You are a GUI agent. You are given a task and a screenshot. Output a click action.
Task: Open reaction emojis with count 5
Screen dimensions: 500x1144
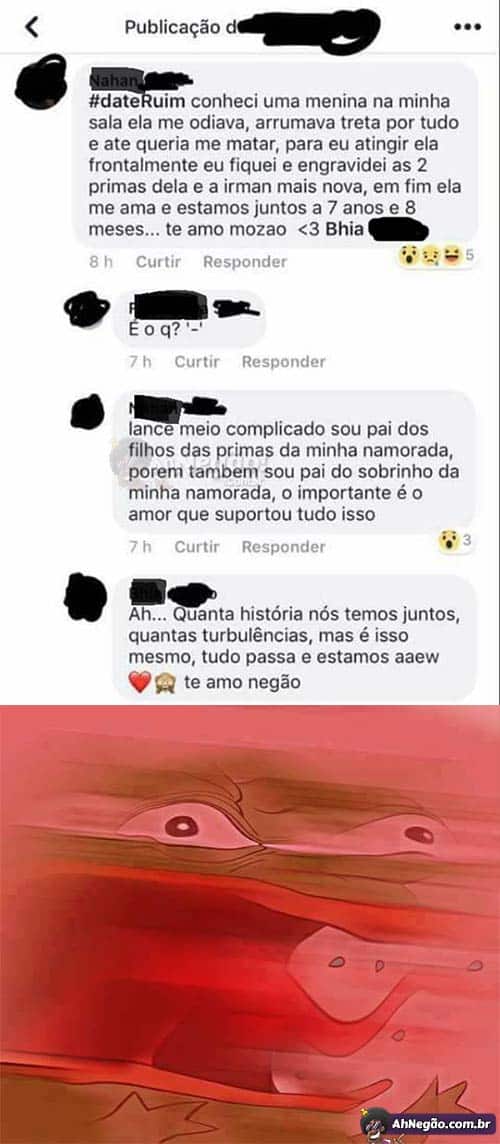point(437,256)
